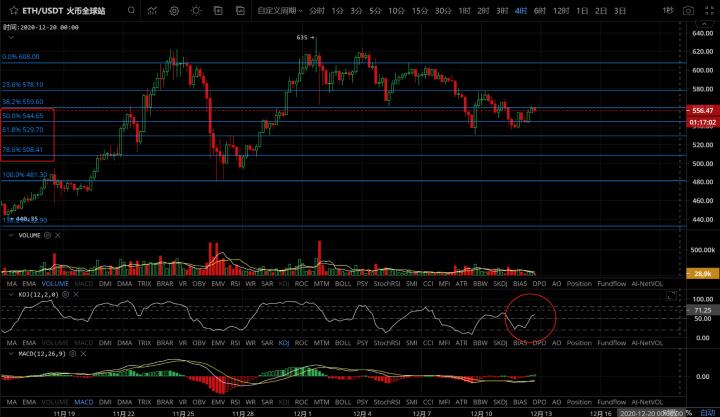Image resolution: width=720 pixels, height=417 pixels.
Task: Select EMA in the volume panel indicator row
Action: (x=29, y=284)
